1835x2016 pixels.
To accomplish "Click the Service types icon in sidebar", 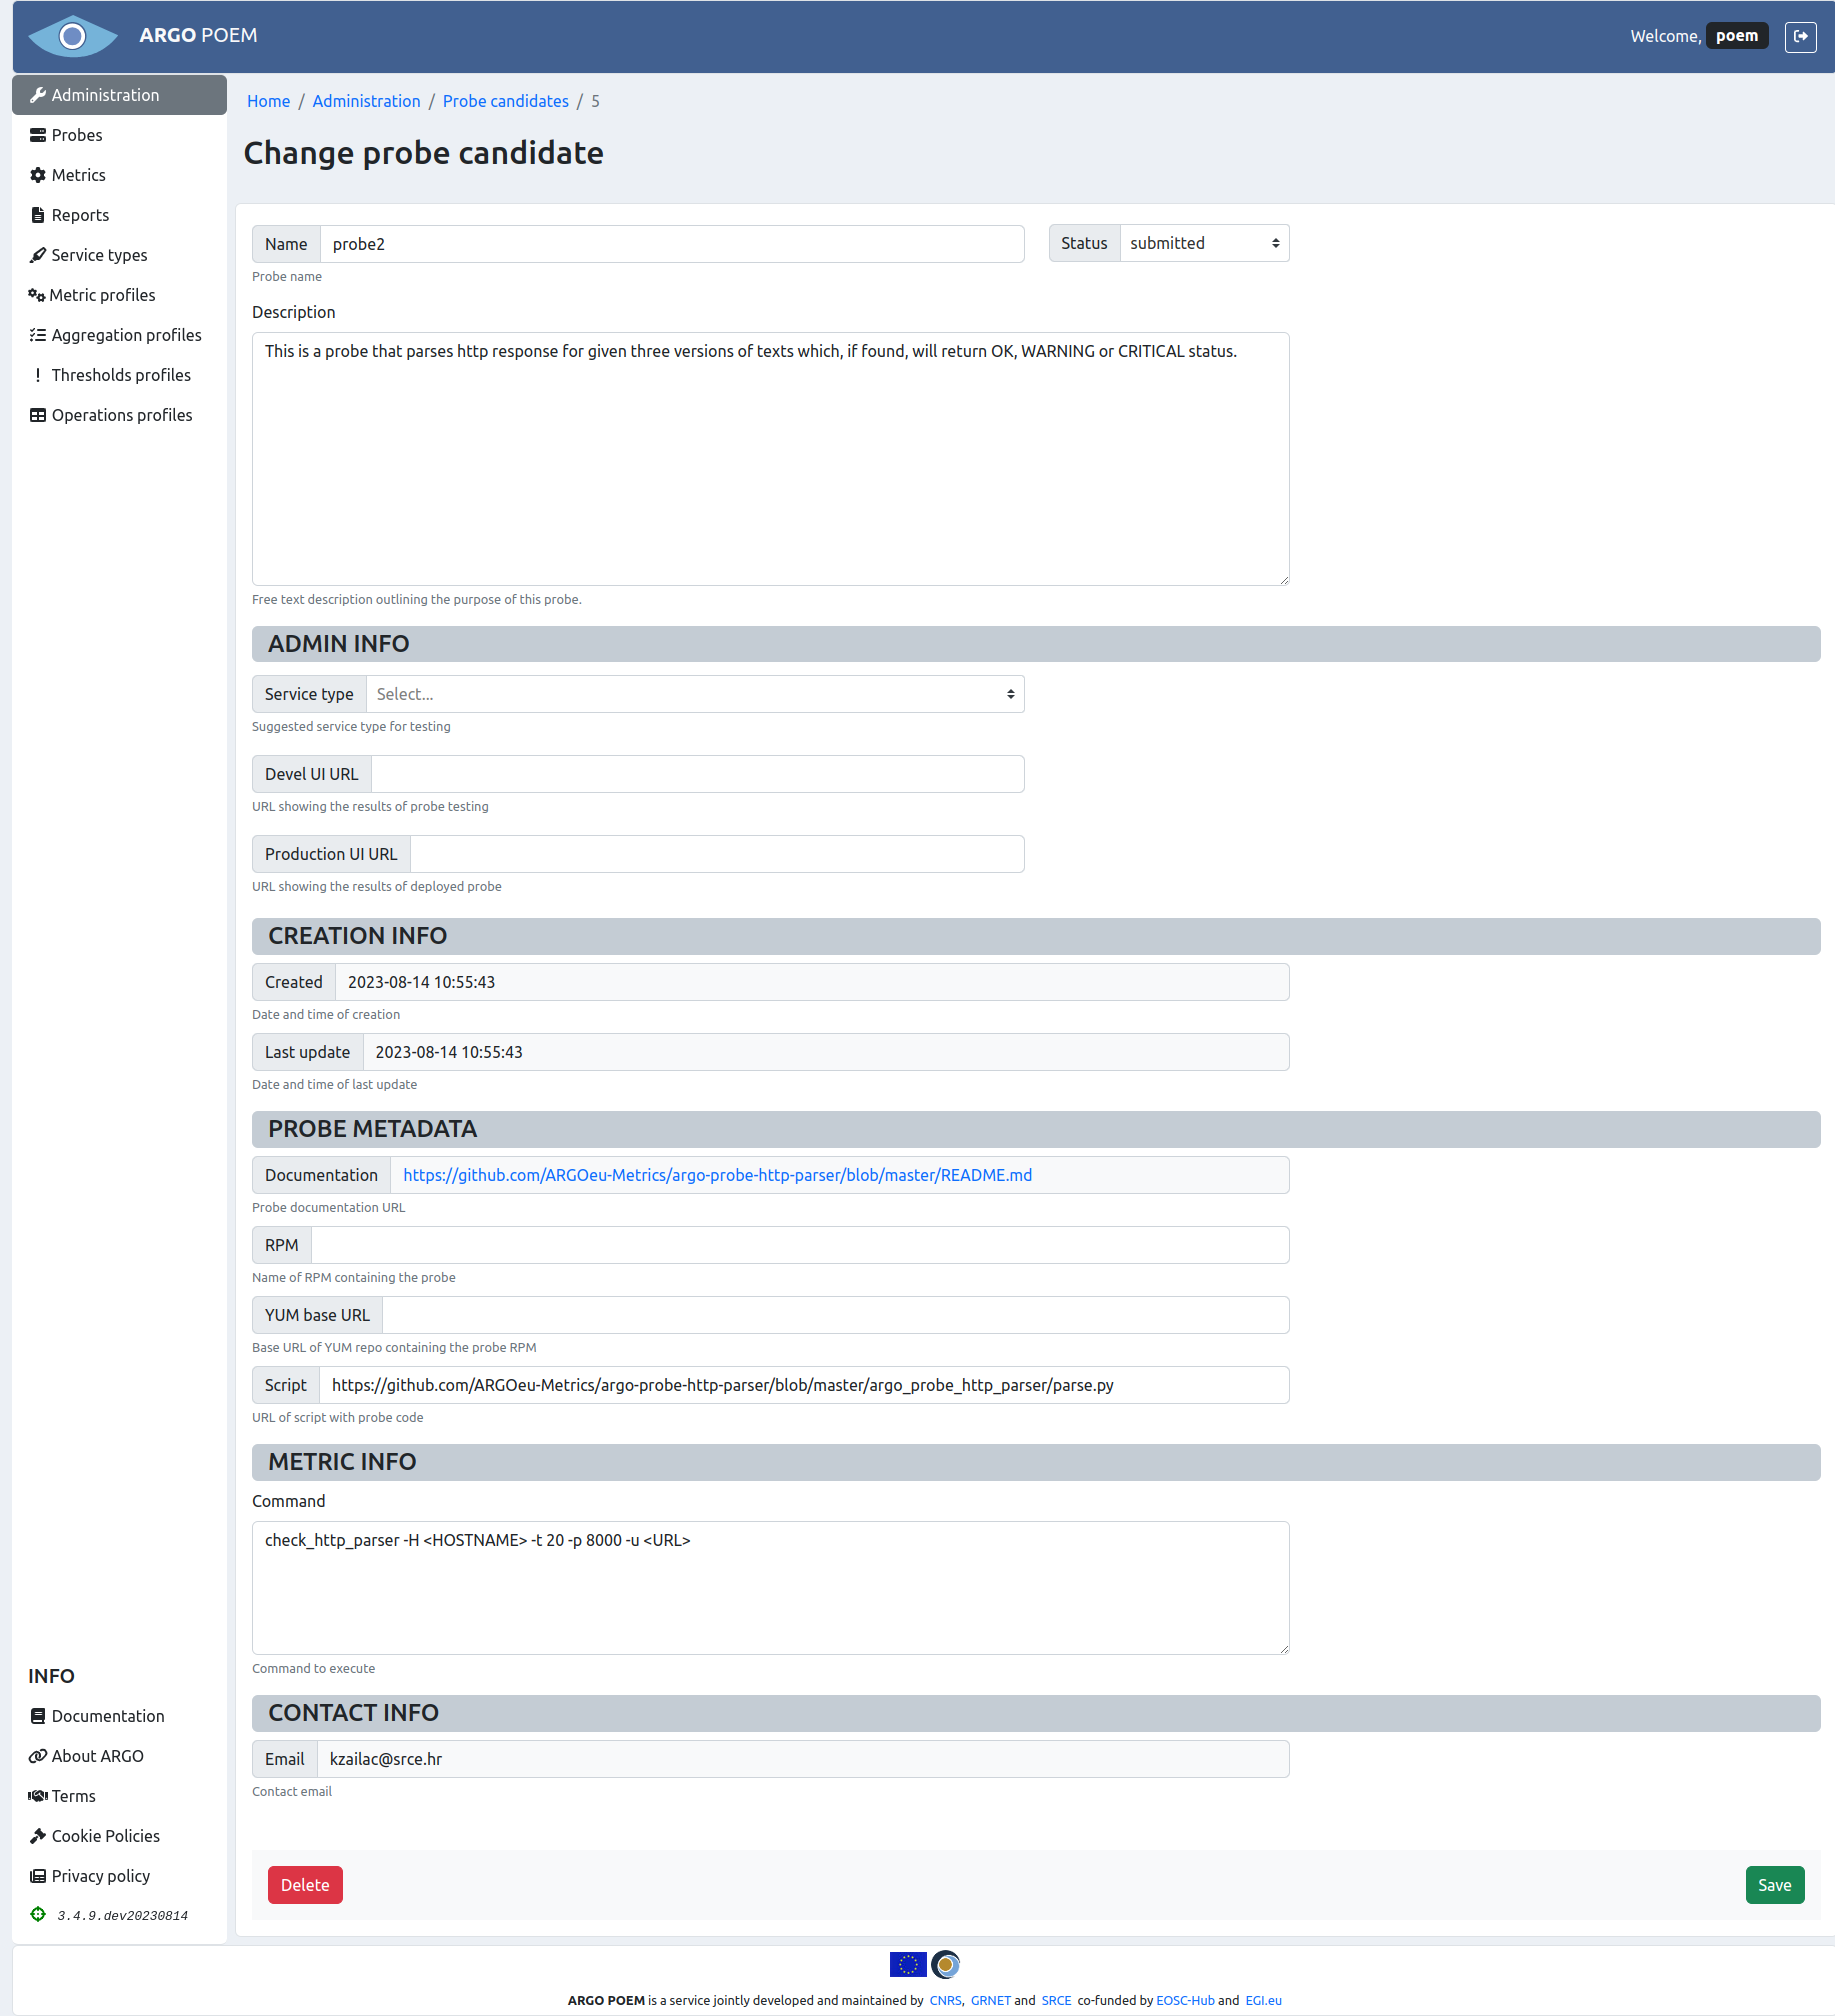I will (x=38, y=255).
